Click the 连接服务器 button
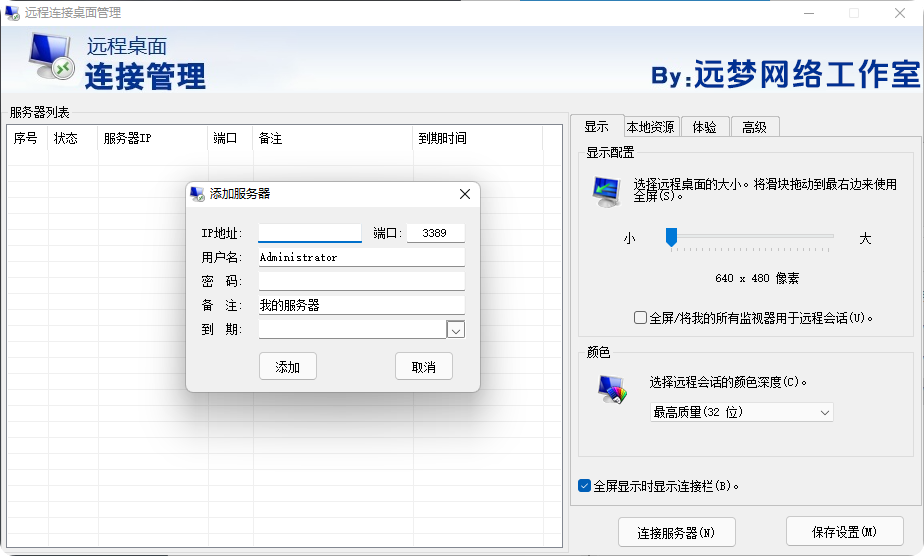The width and height of the screenshot is (924, 556). coord(676,533)
